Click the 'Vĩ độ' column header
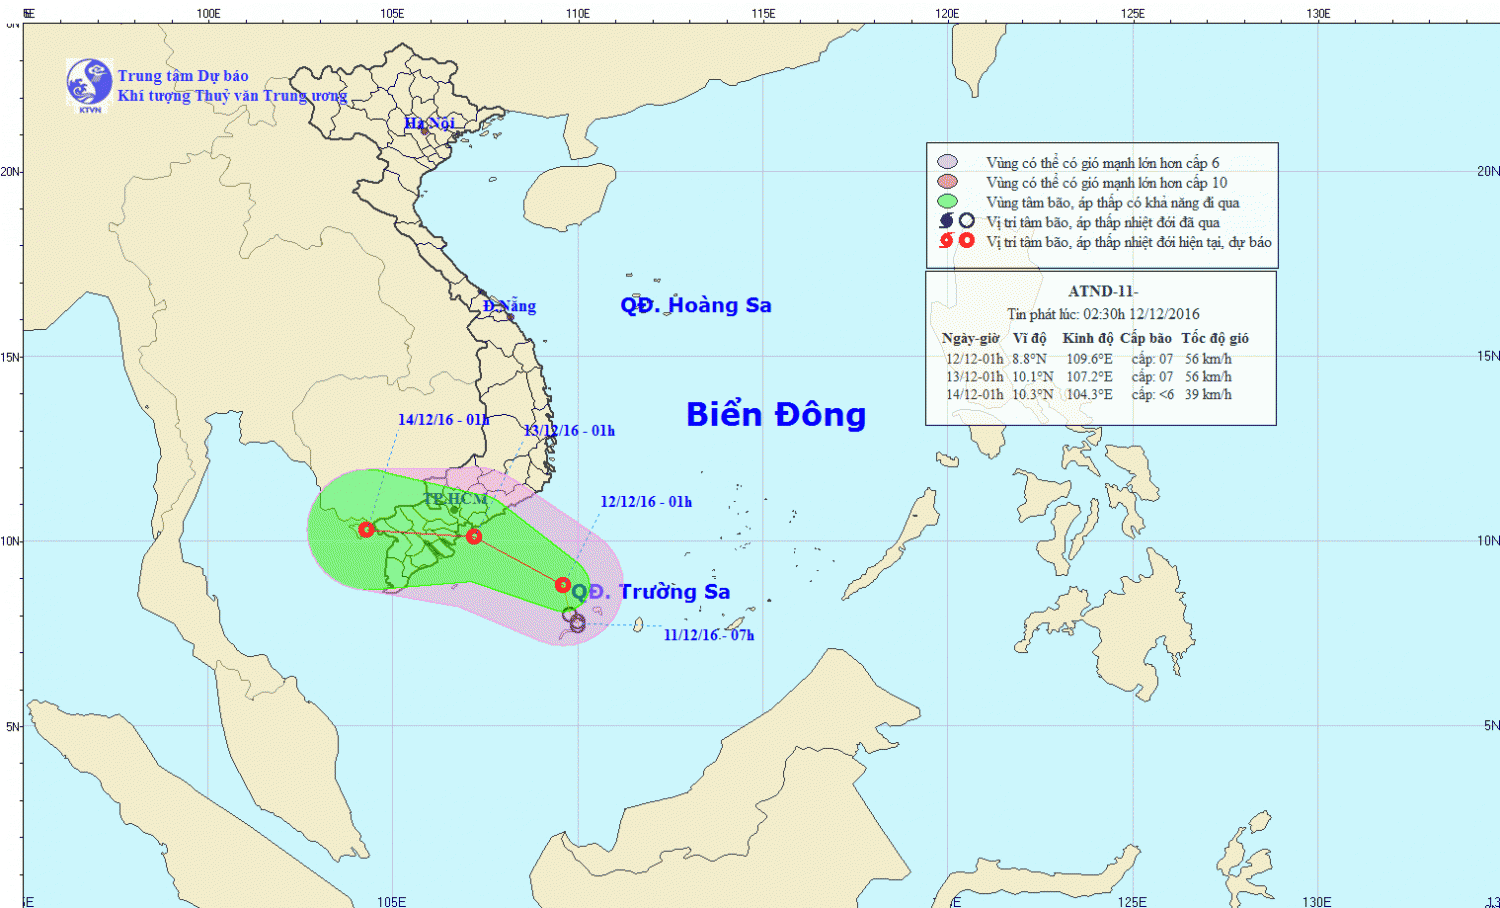The width and height of the screenshot is (1500, 908). [1030, 339]
